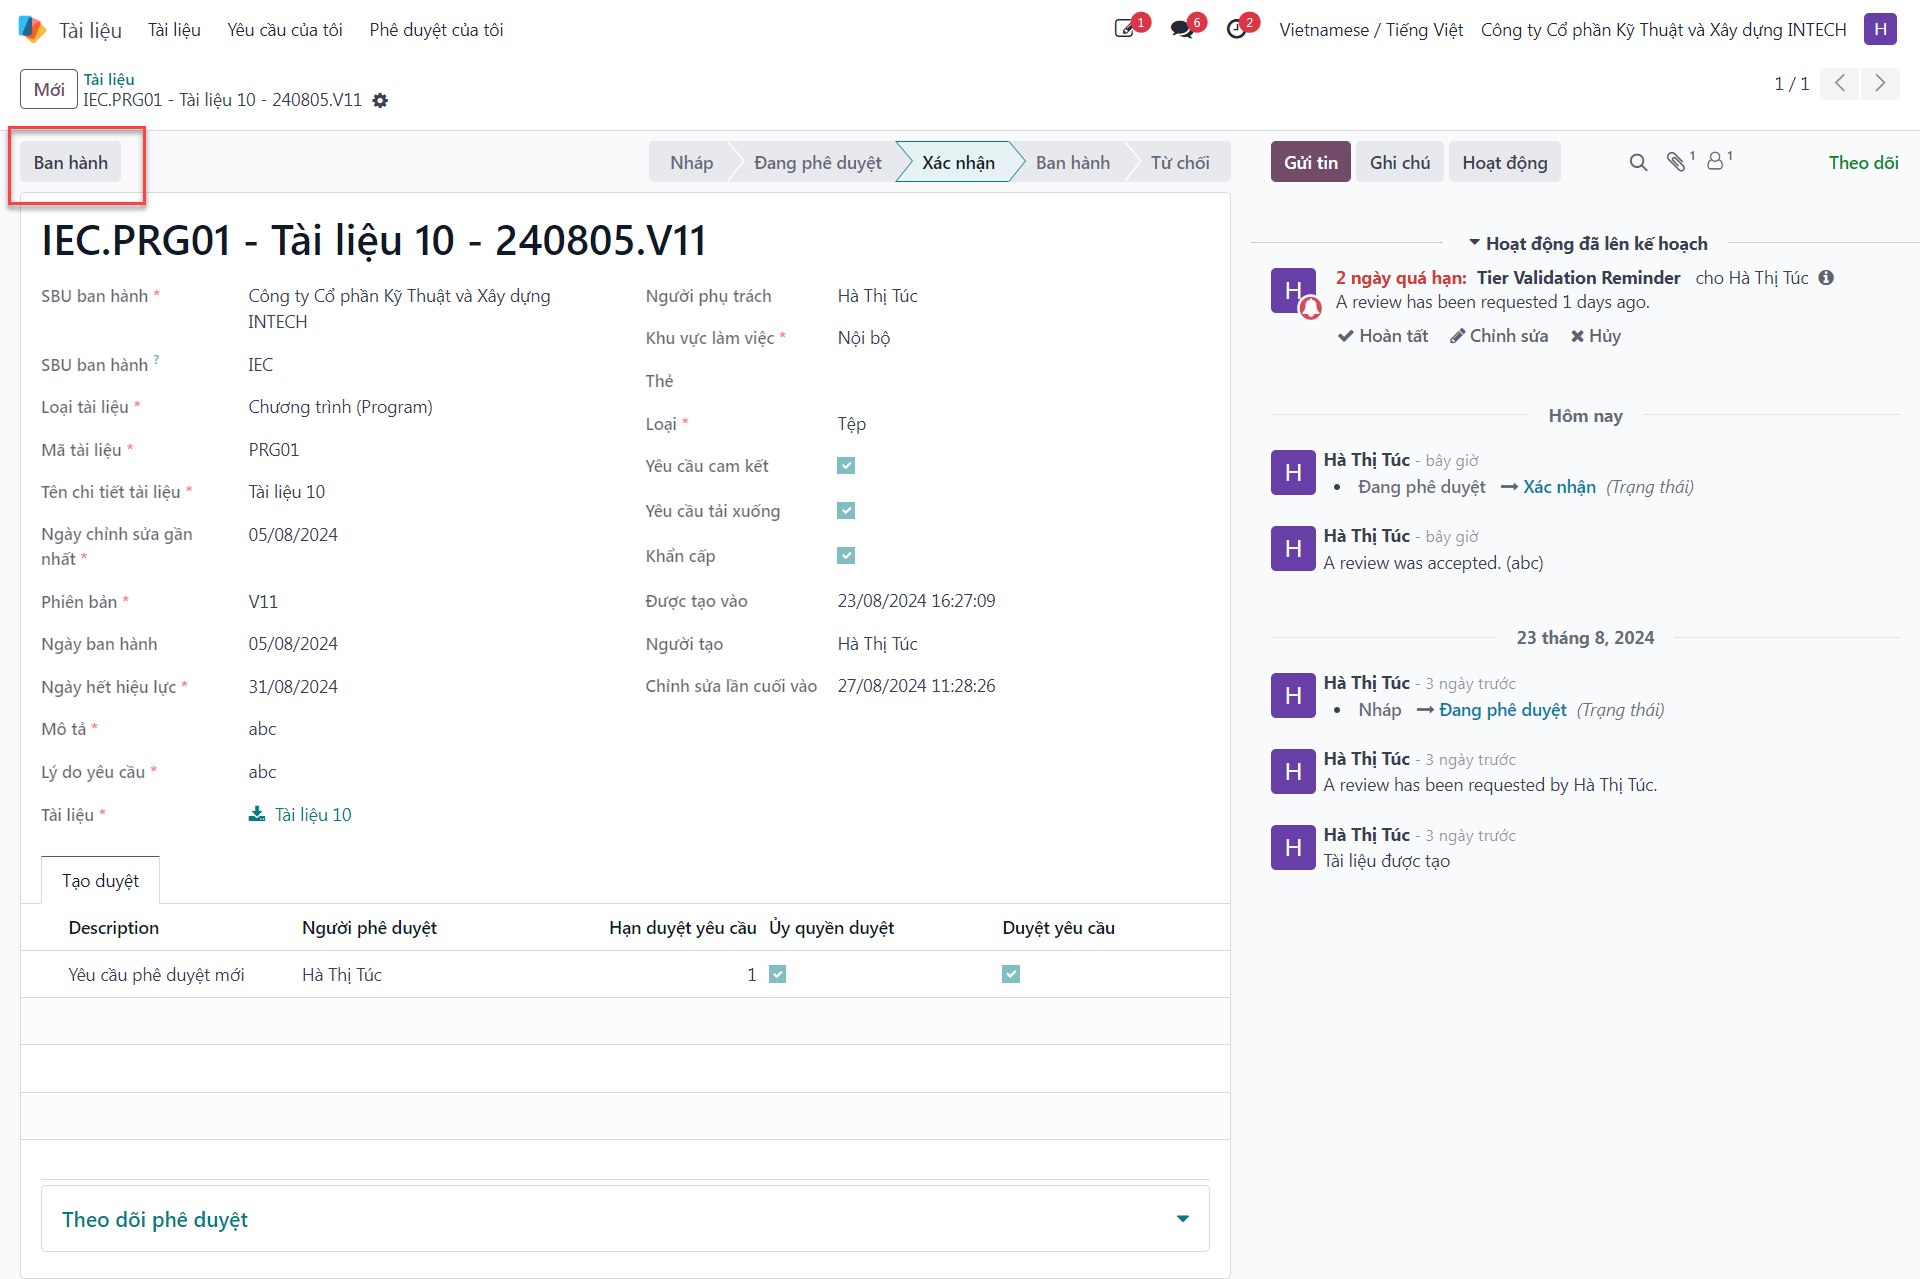This screenshot has width=1920, height=1279.
Task: Go to next record arrow
Action: pos(1880,83)
